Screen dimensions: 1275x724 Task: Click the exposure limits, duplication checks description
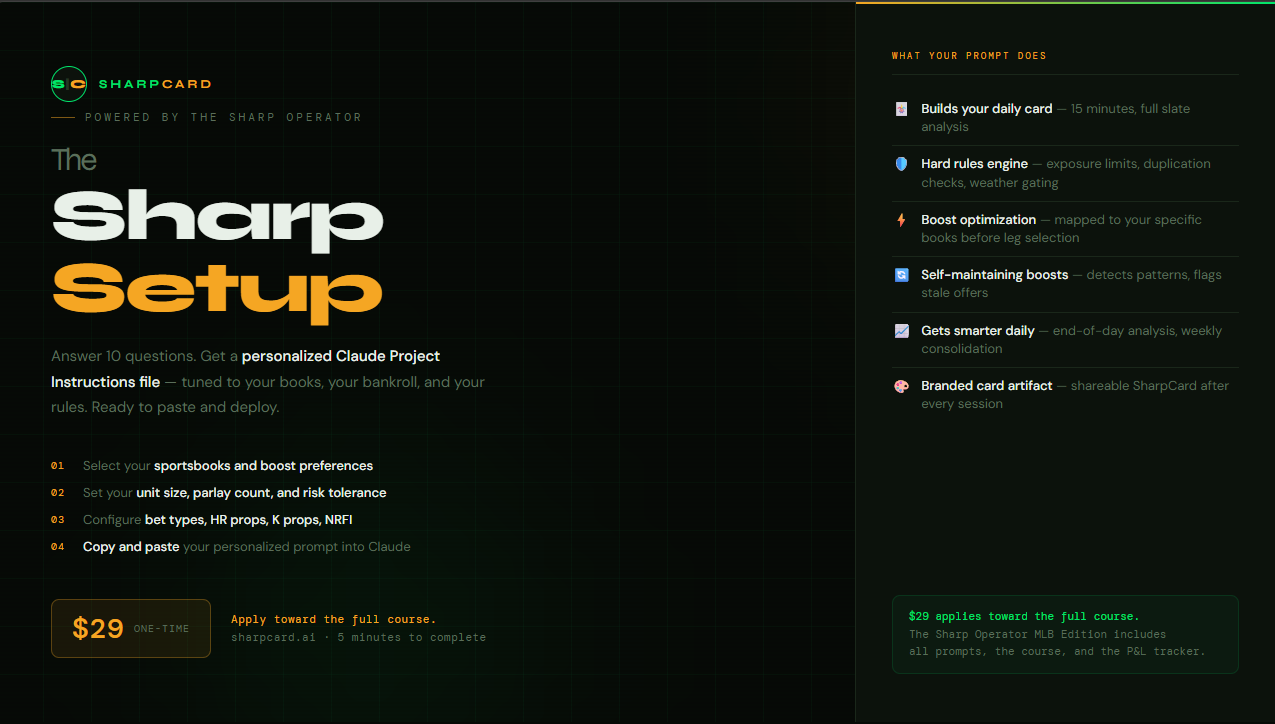pyautogui.click(x=1066, y=173)
